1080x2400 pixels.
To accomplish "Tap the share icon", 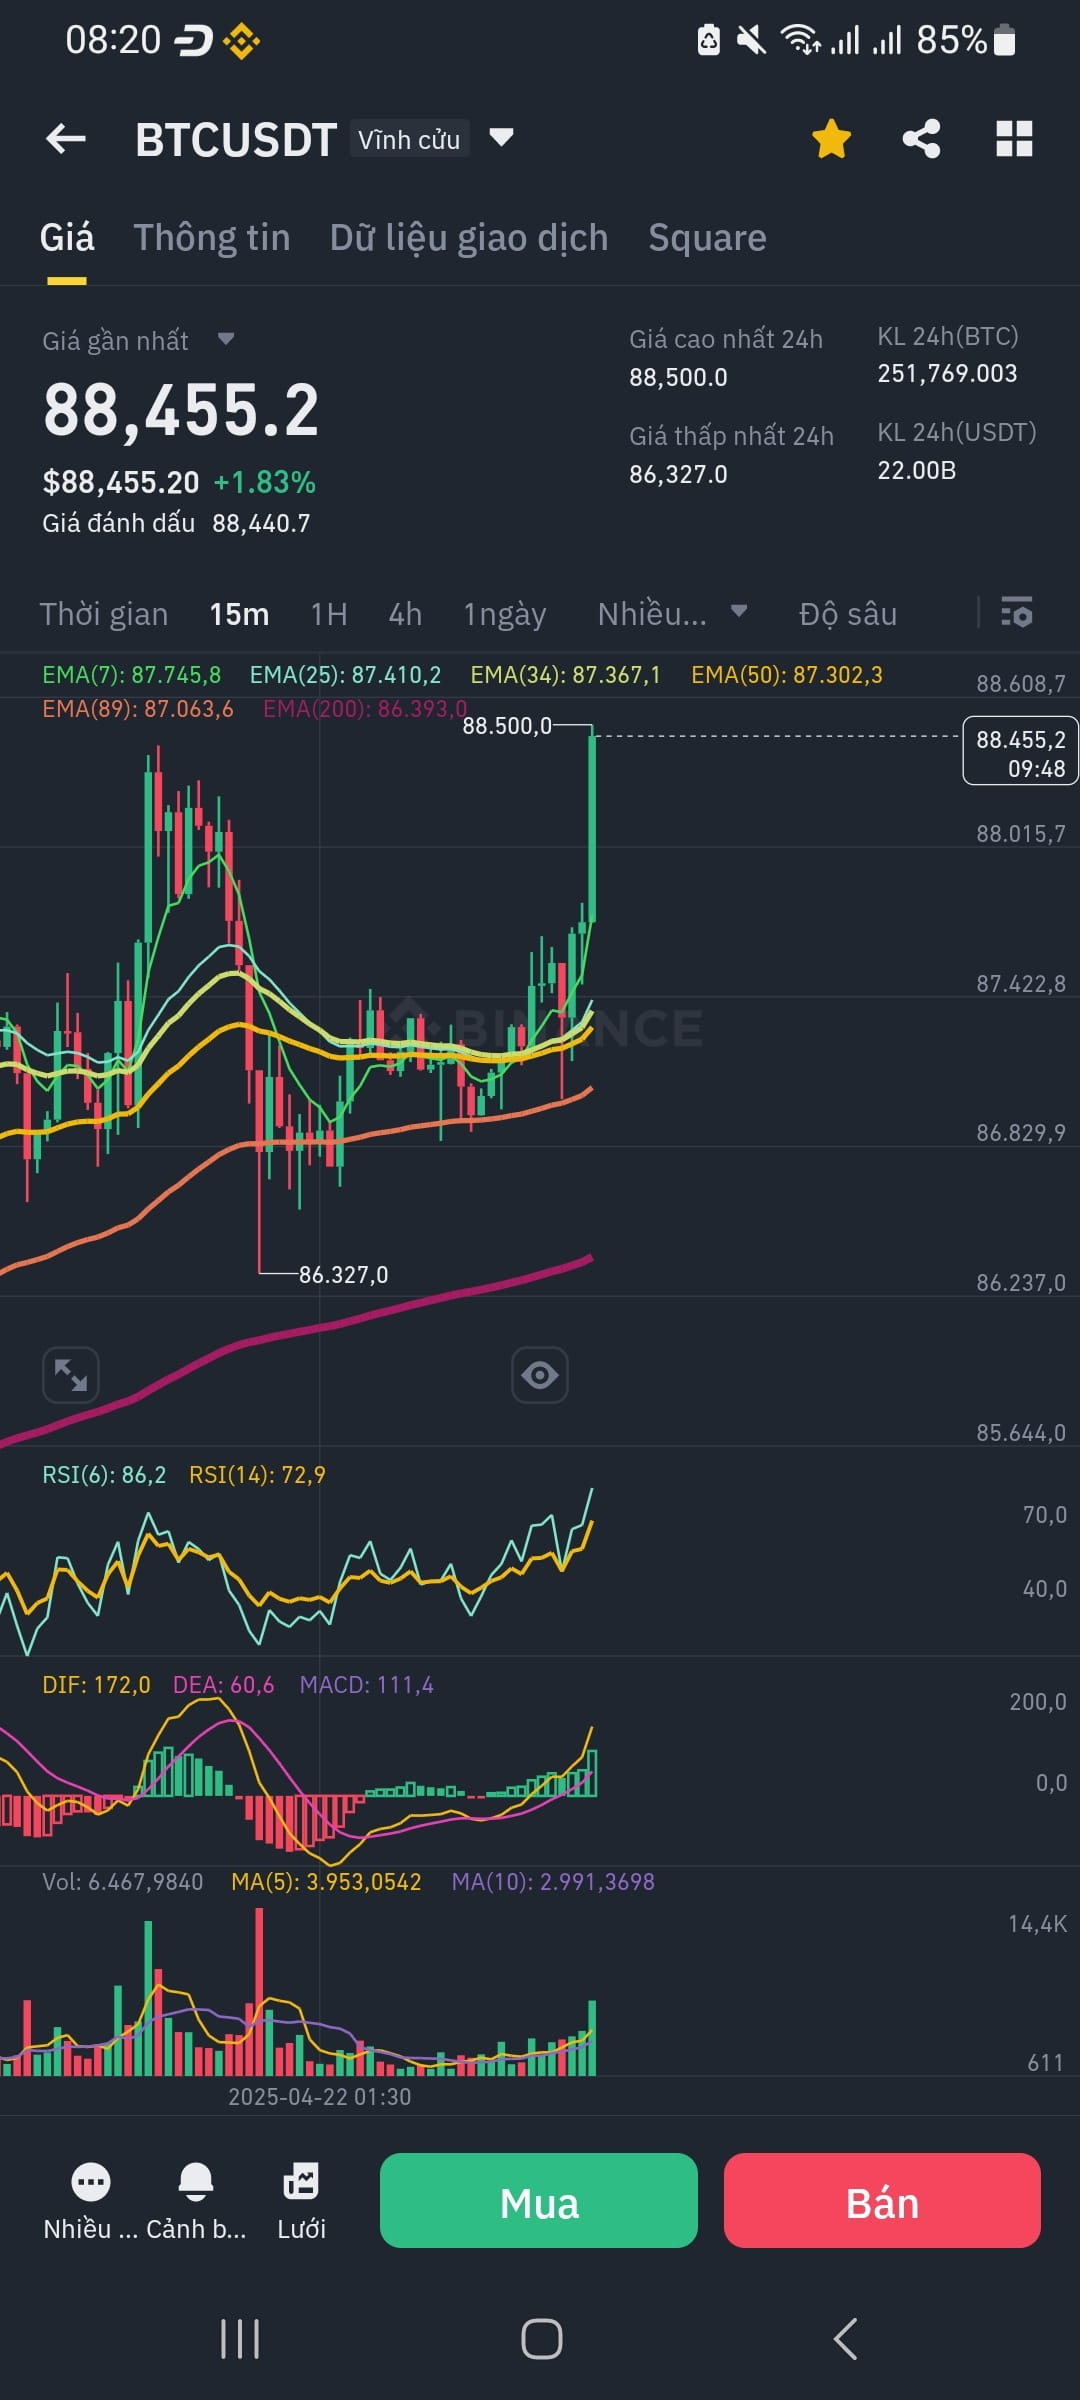I will (921, 139).
